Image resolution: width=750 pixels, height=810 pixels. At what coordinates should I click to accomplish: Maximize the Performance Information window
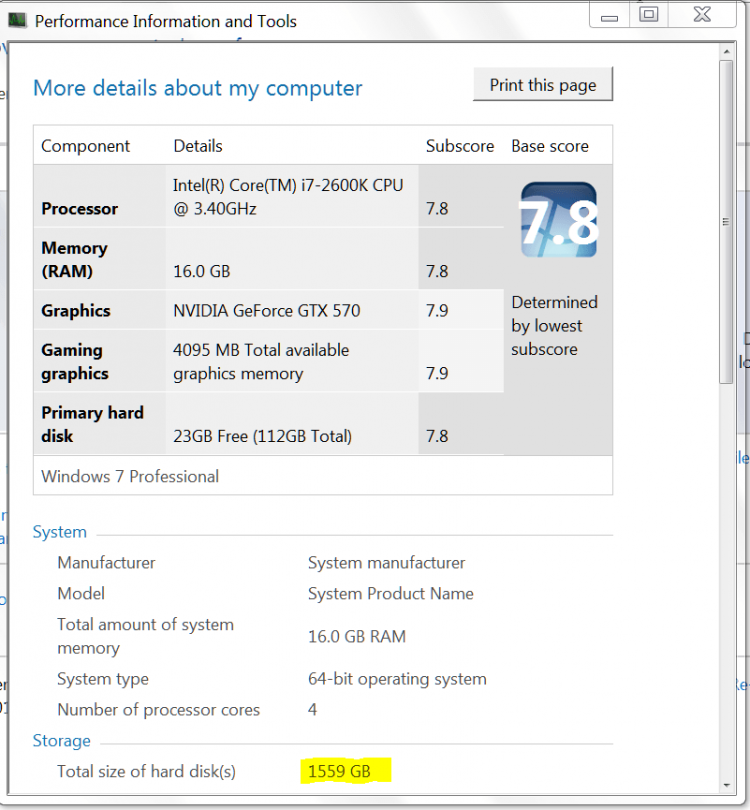point(649,14)
